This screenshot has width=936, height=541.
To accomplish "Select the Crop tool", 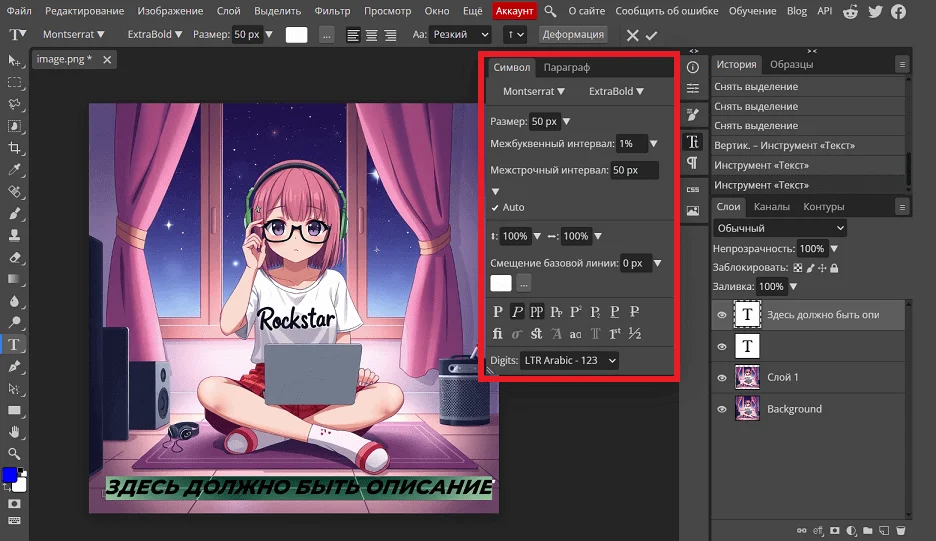I will [15, 148].
